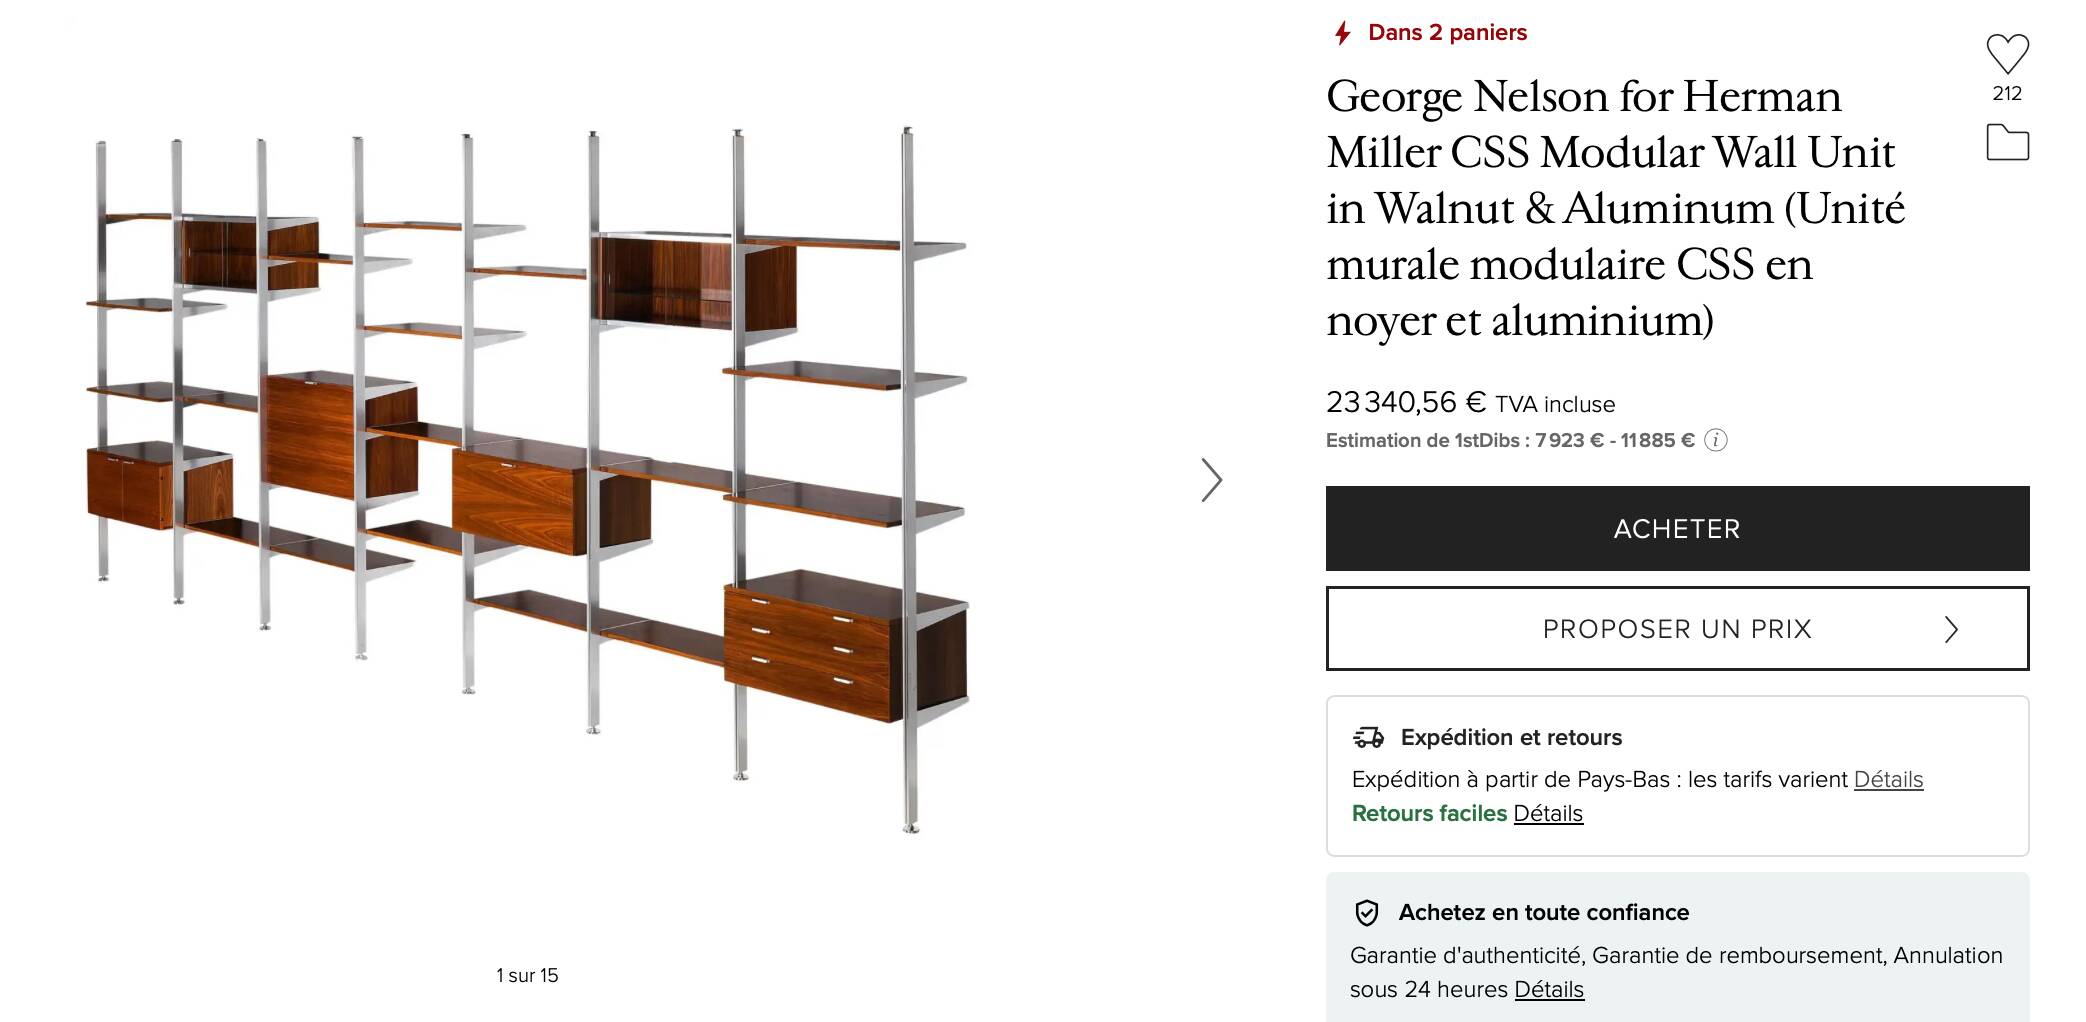Open the folder icon to save listing
Screen dimensions: 2086x1022
[2007, 144]
